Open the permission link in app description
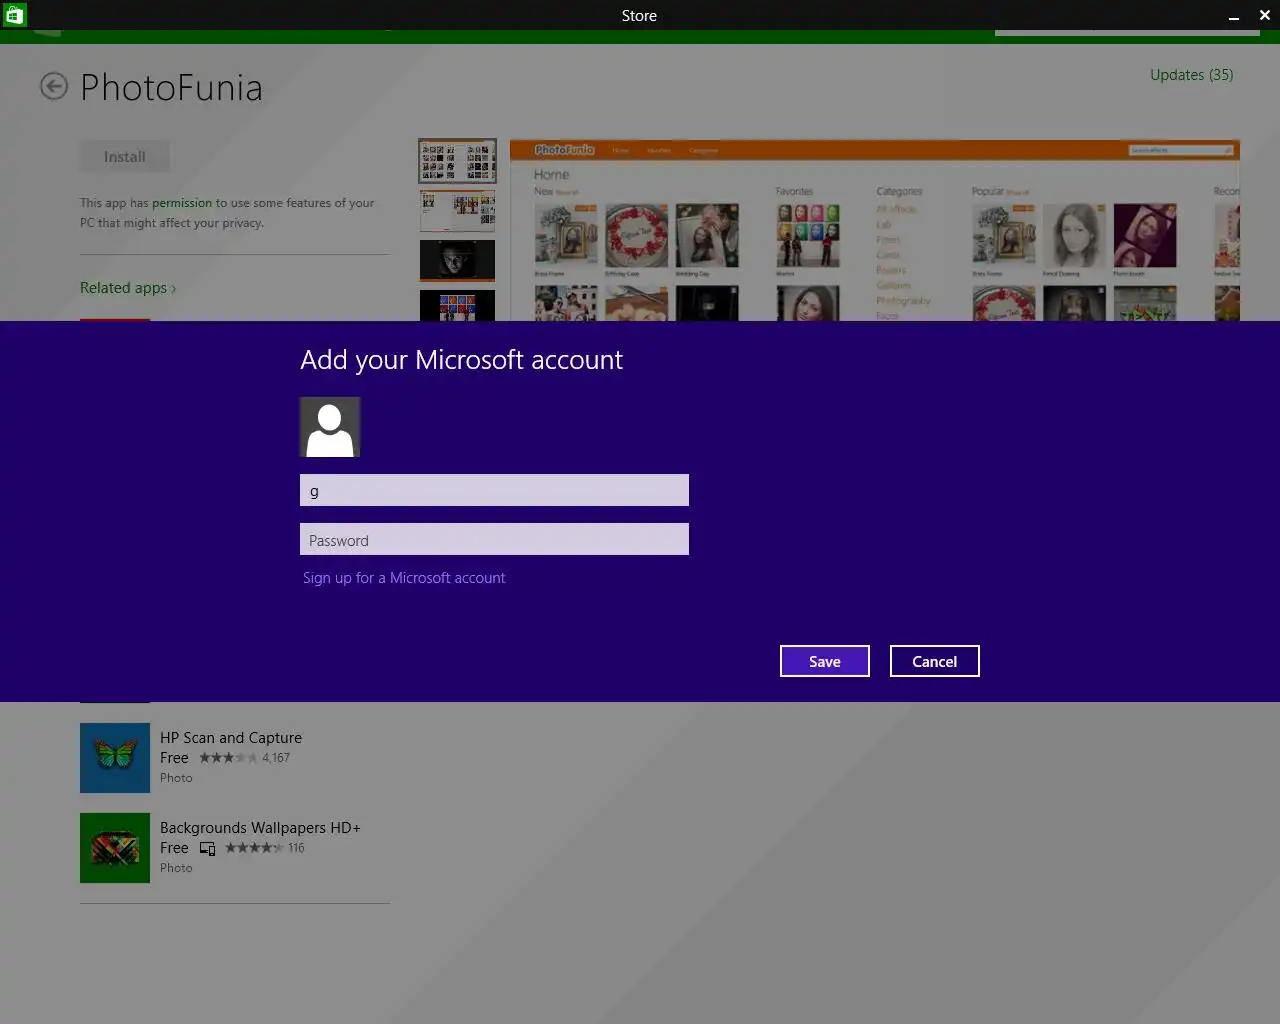This screenshot has height=1024, width=1280. 182,203
